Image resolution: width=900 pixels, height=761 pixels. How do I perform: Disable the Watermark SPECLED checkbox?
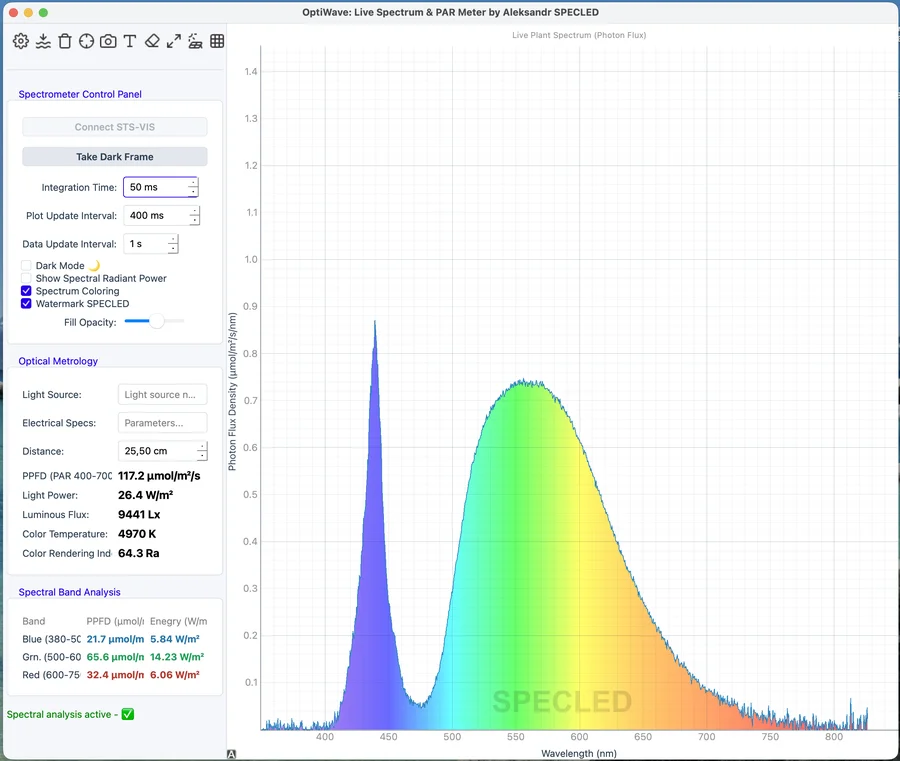pyautogui.click(x=26, y=304)
